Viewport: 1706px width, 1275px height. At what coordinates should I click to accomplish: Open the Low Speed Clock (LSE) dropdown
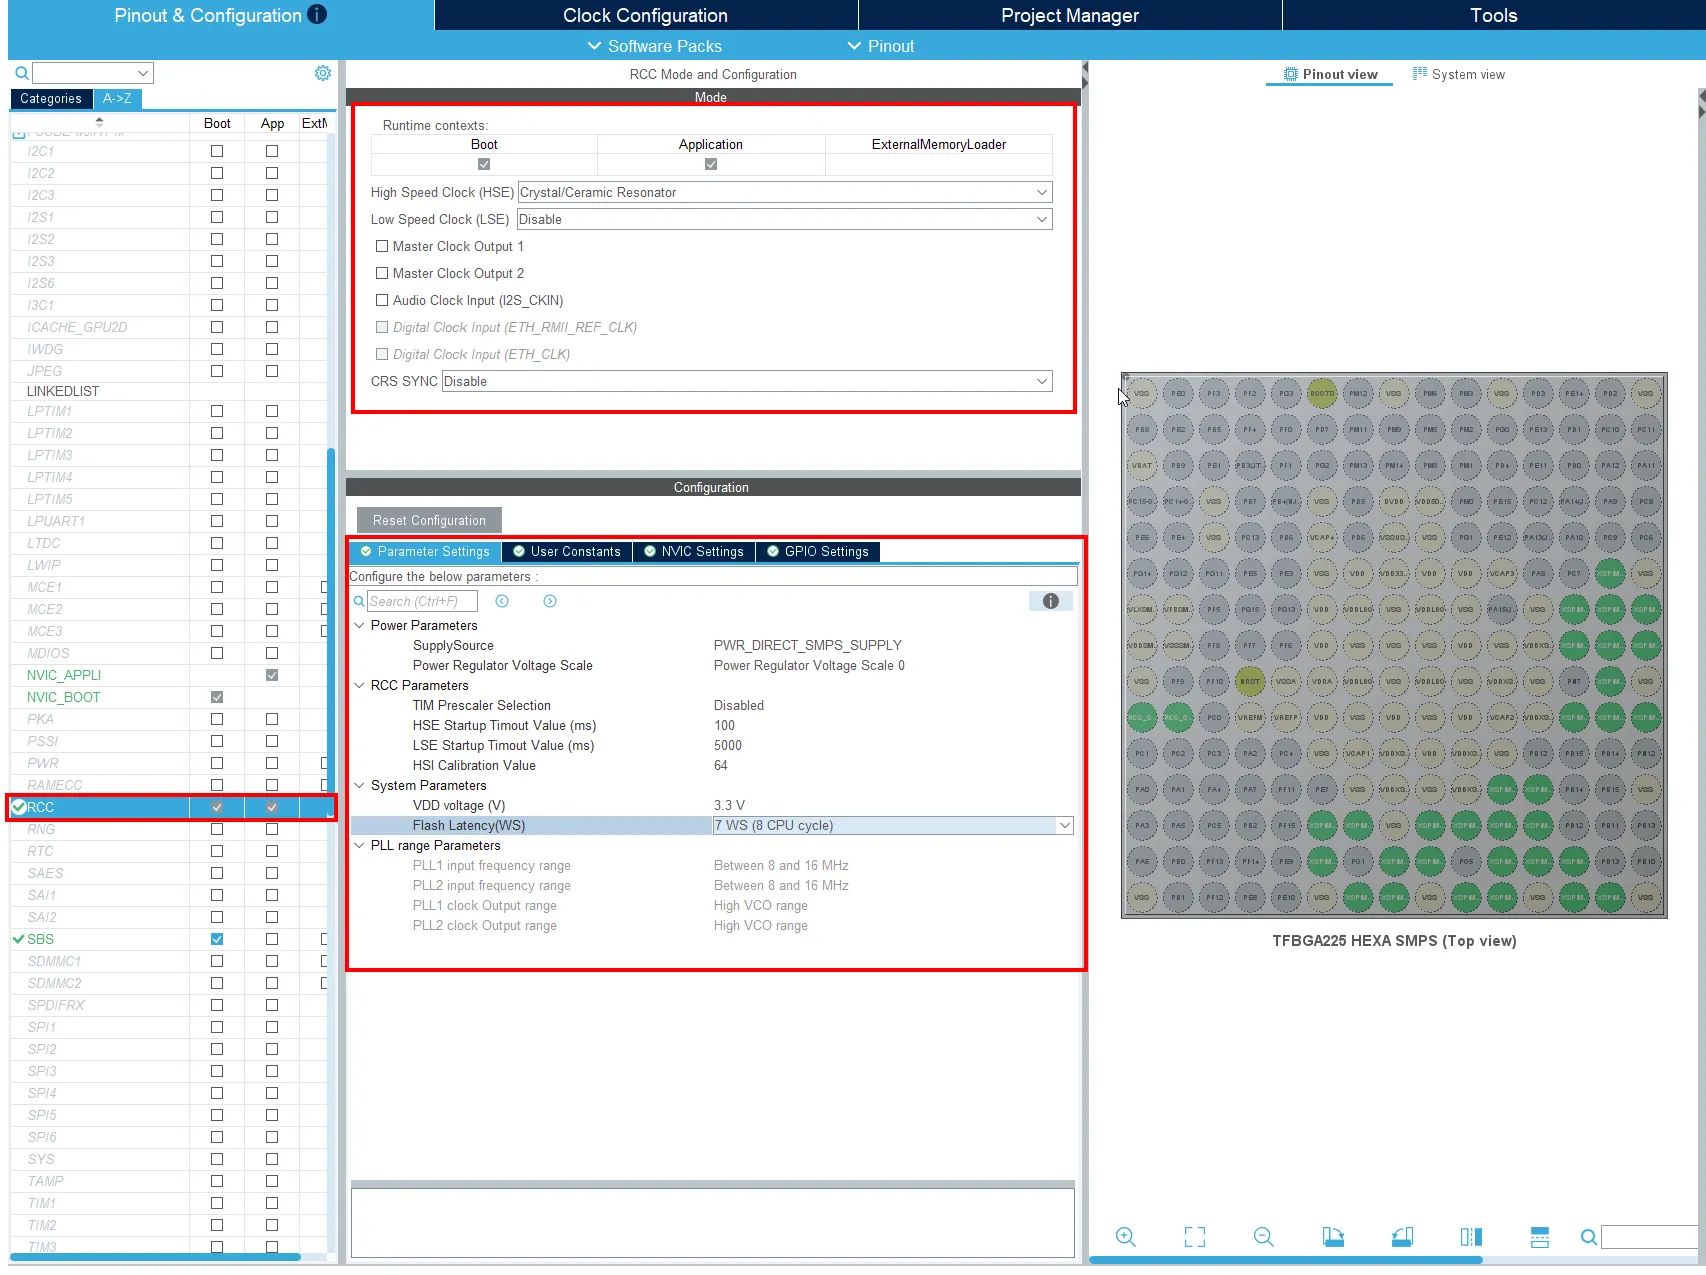[x=785, y=219]
